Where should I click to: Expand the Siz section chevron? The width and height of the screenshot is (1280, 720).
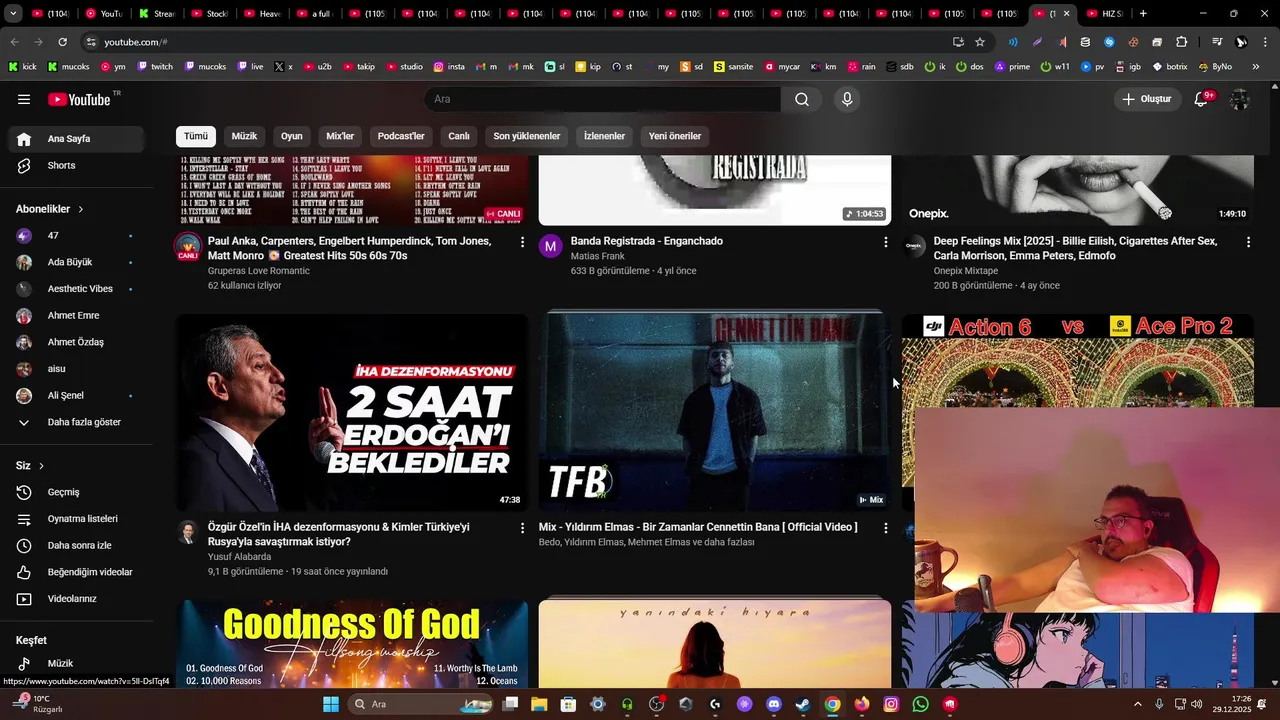click(41, 466)
